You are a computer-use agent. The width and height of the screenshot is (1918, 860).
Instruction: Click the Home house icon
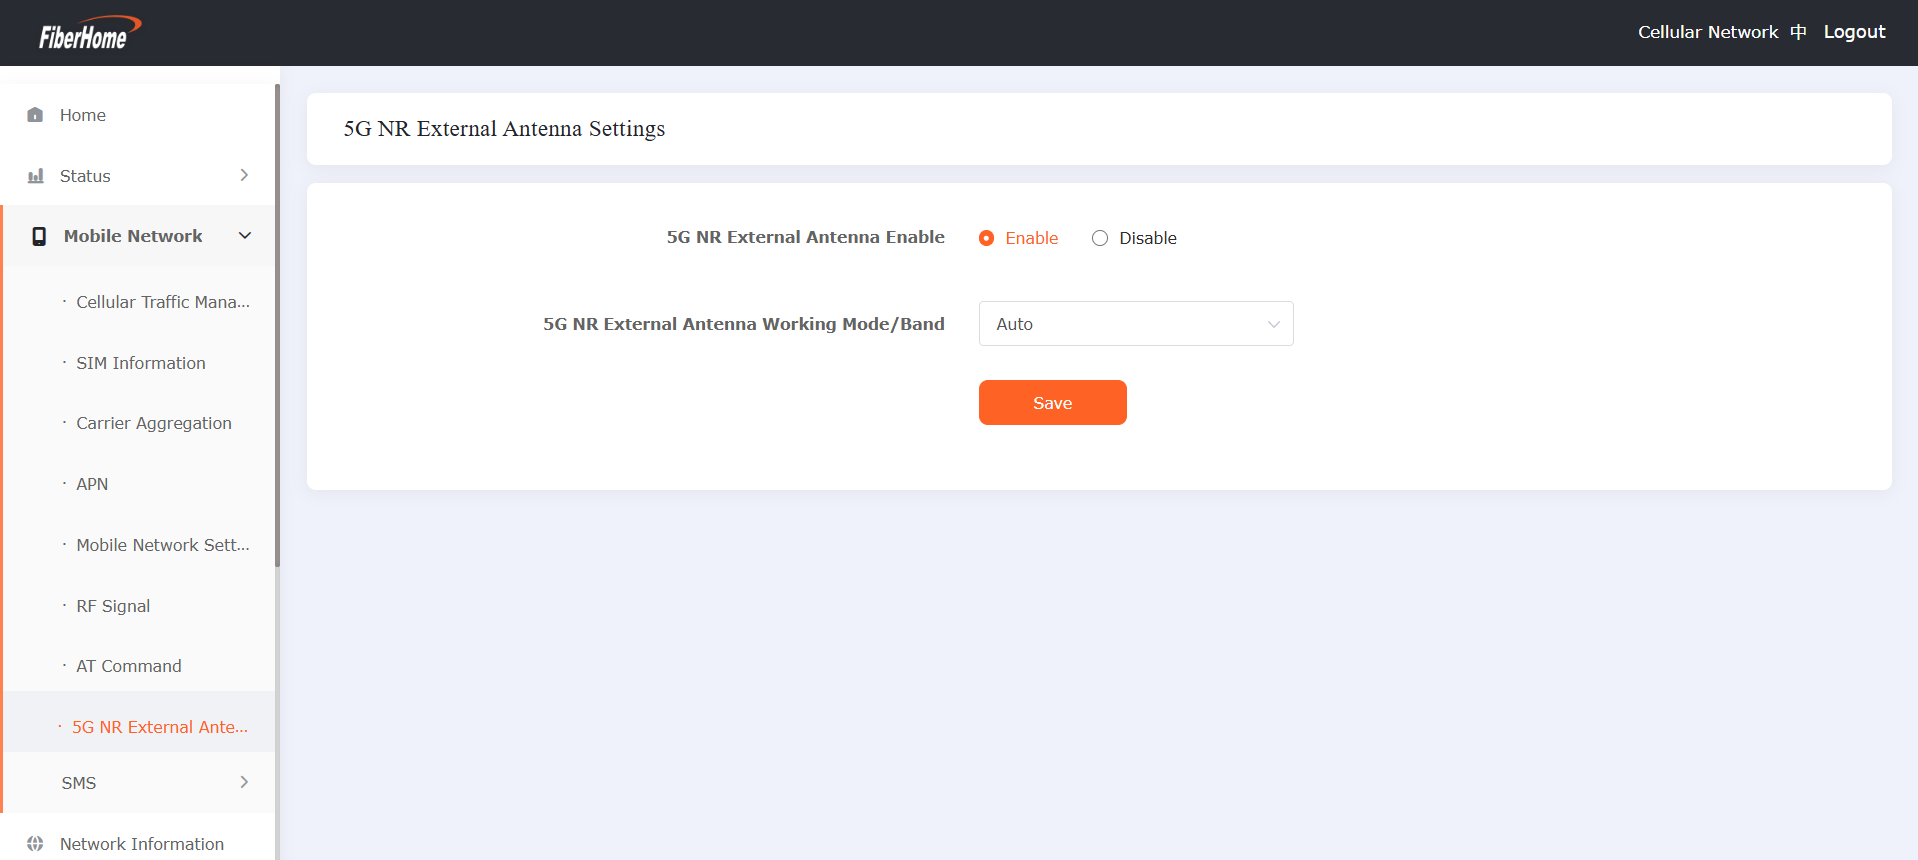point(35,115)
